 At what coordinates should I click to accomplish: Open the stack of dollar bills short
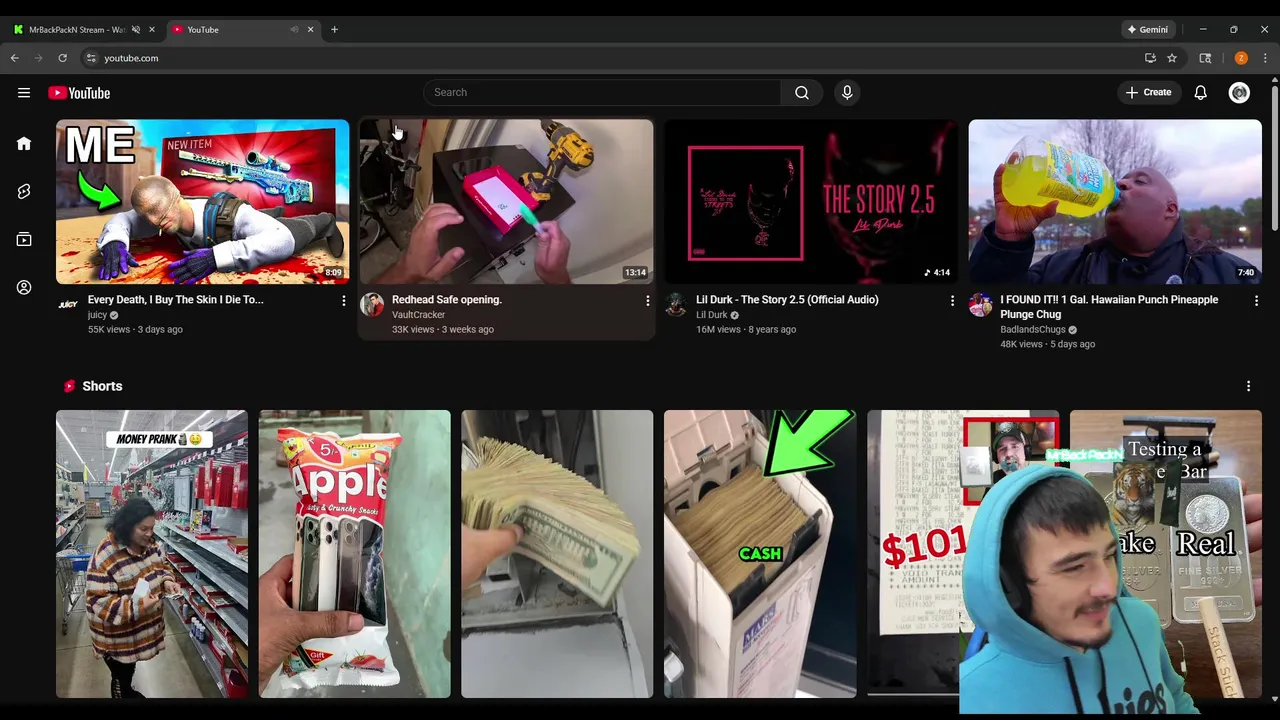[x=557, y=553]
